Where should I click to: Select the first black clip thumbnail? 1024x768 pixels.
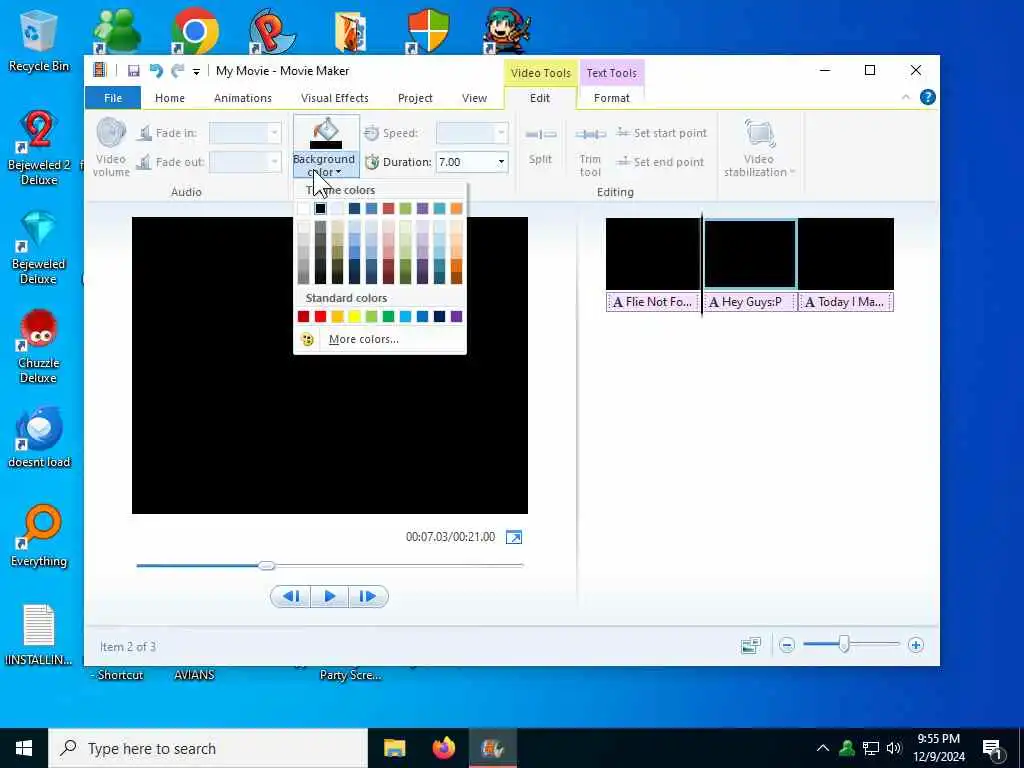[x=653, y=254]
